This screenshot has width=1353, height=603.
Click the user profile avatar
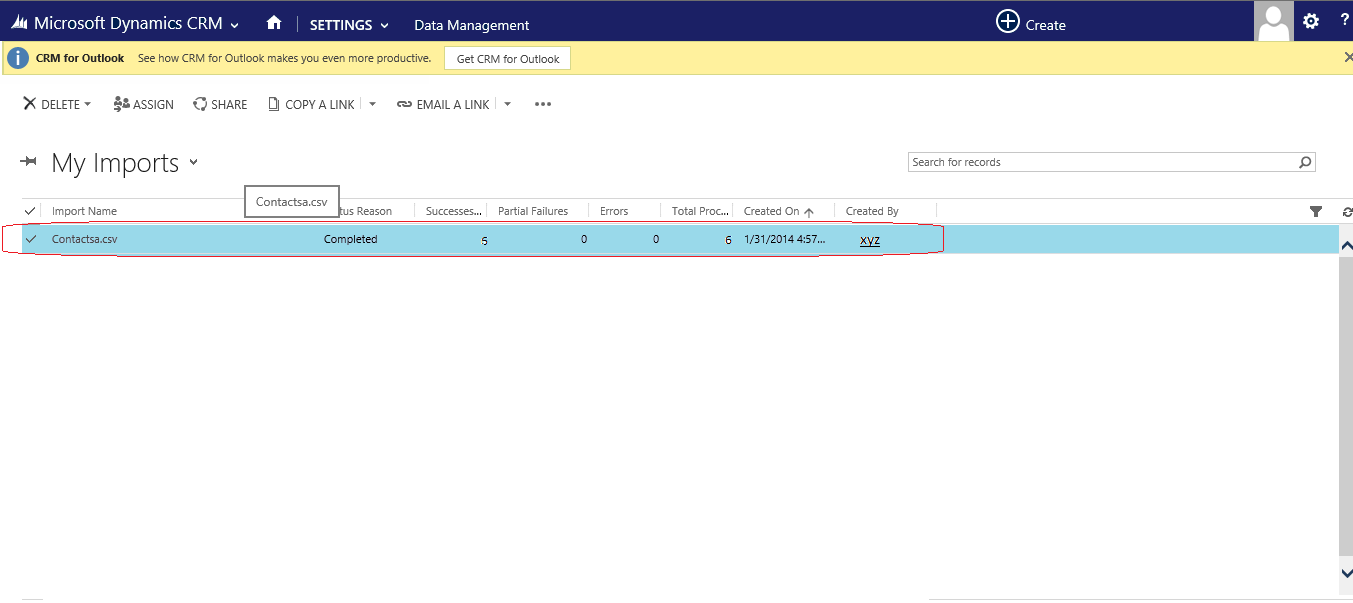(1273, 21)
